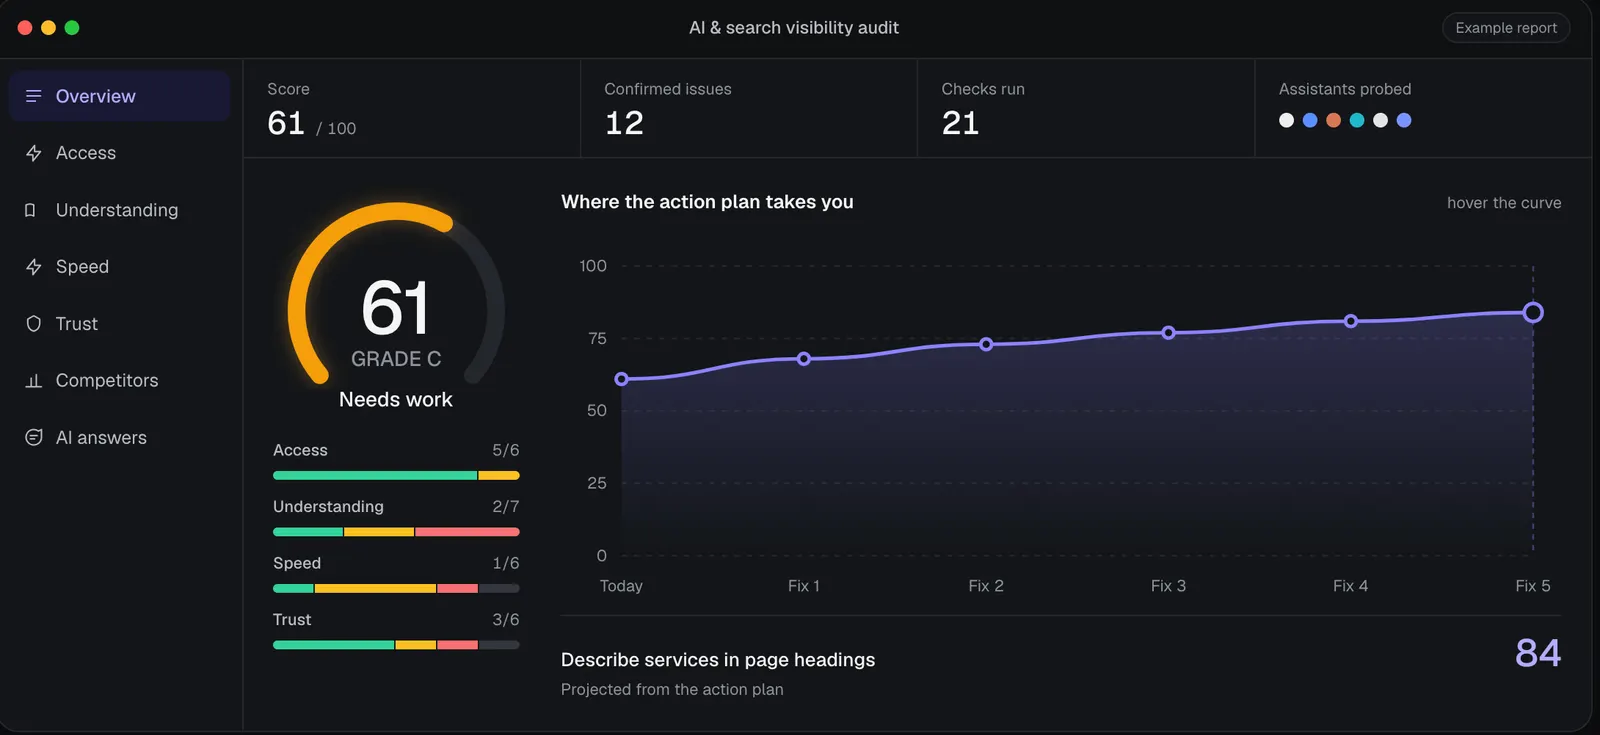Click the Understanding score progress bar
Viewport: 1600px width, 735px height.
[396, 532]
